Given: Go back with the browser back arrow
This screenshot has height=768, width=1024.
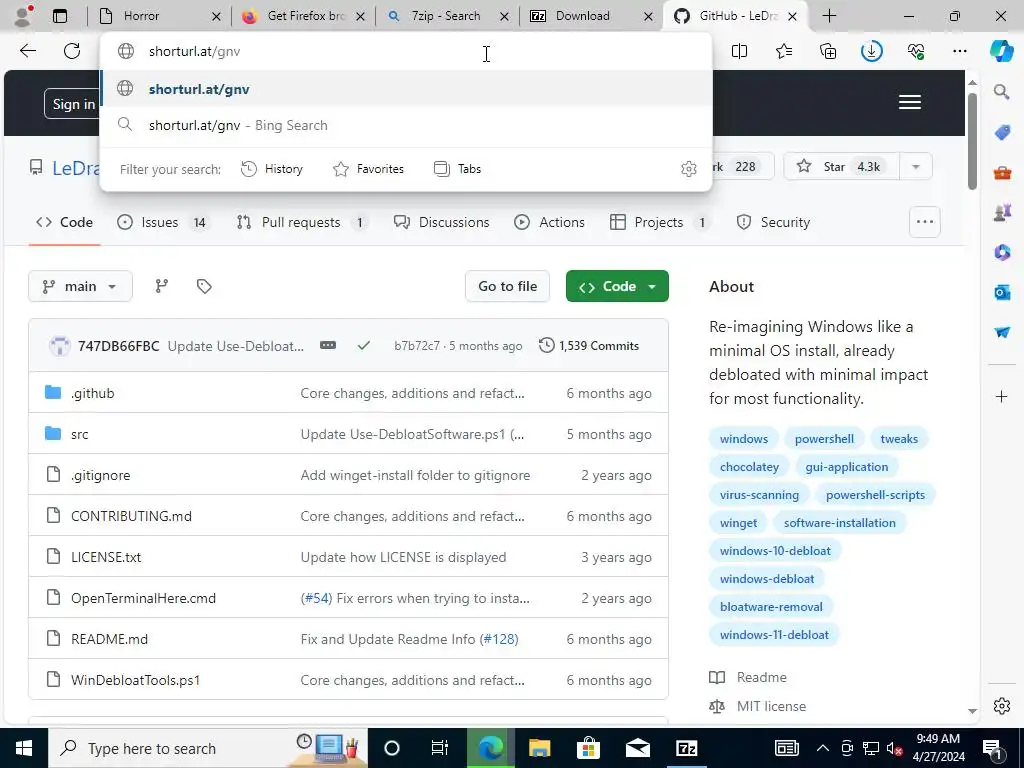Looking at the screenshot, I should 27,51.
